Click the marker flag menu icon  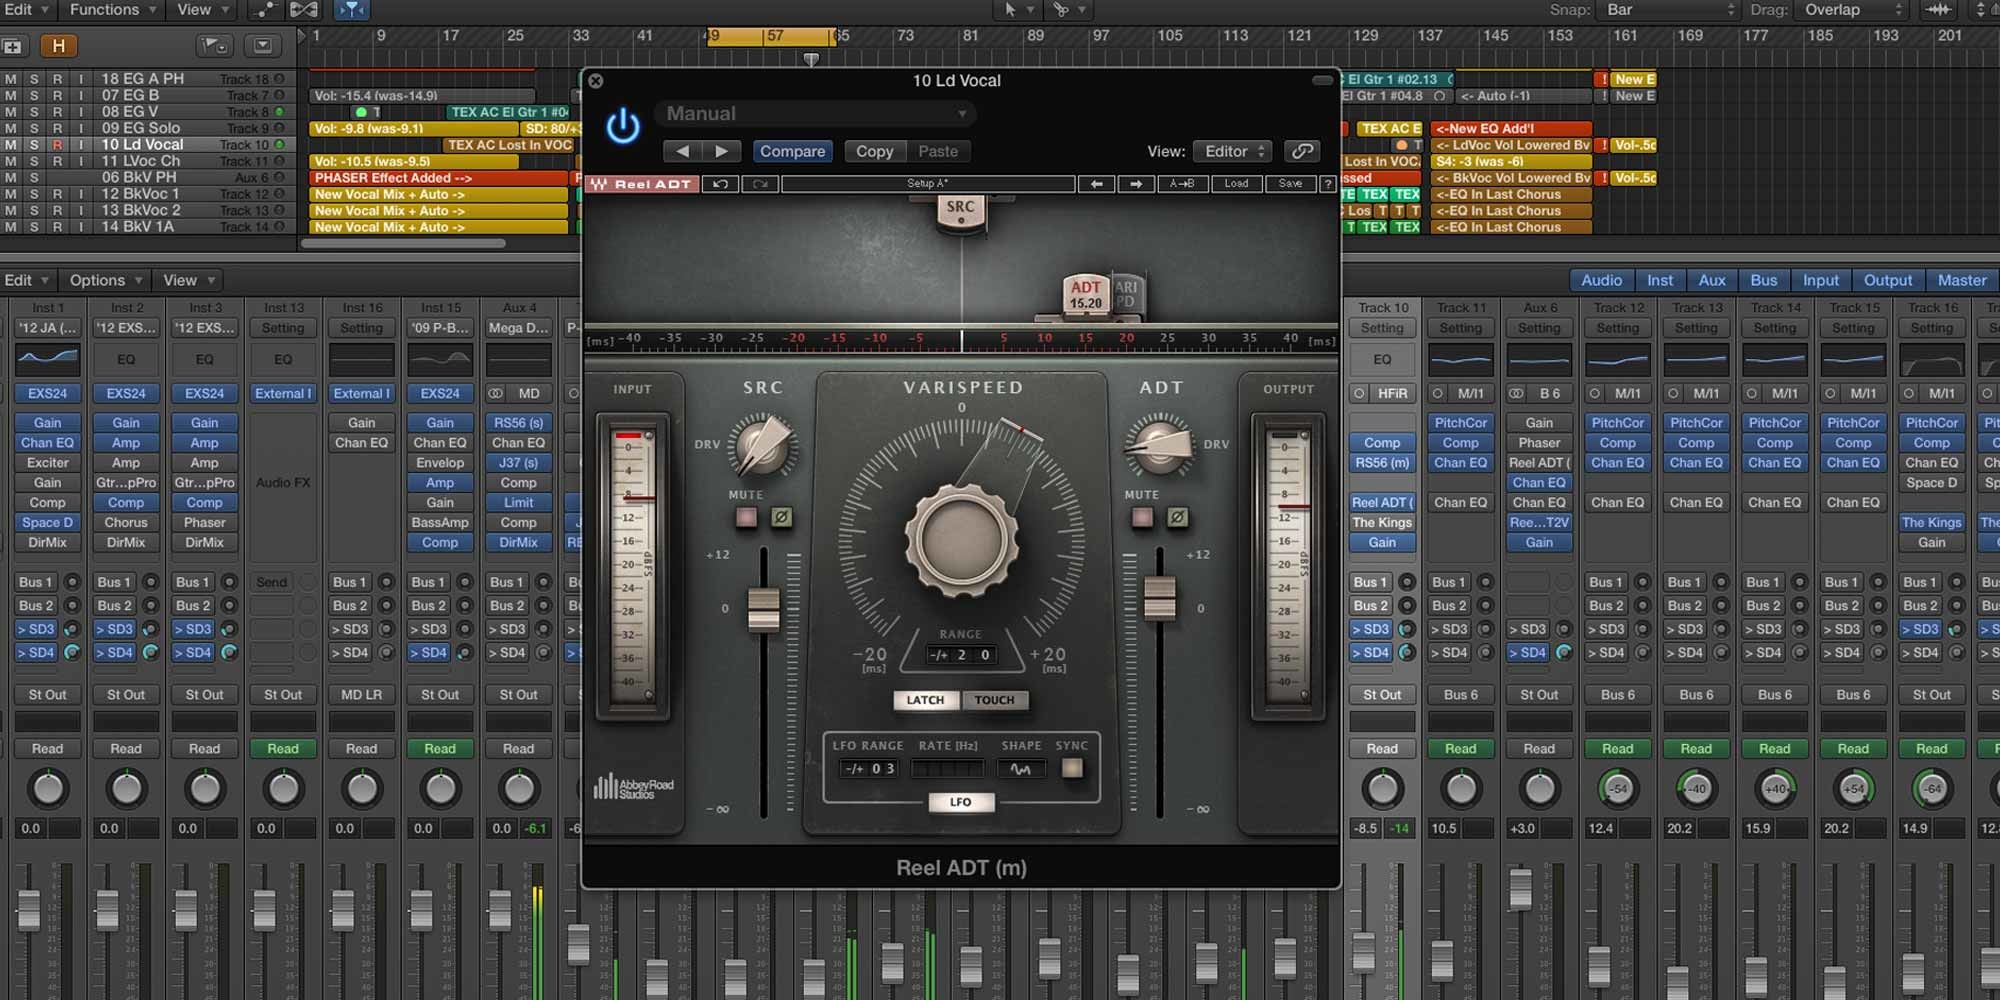tap(214, 46)
